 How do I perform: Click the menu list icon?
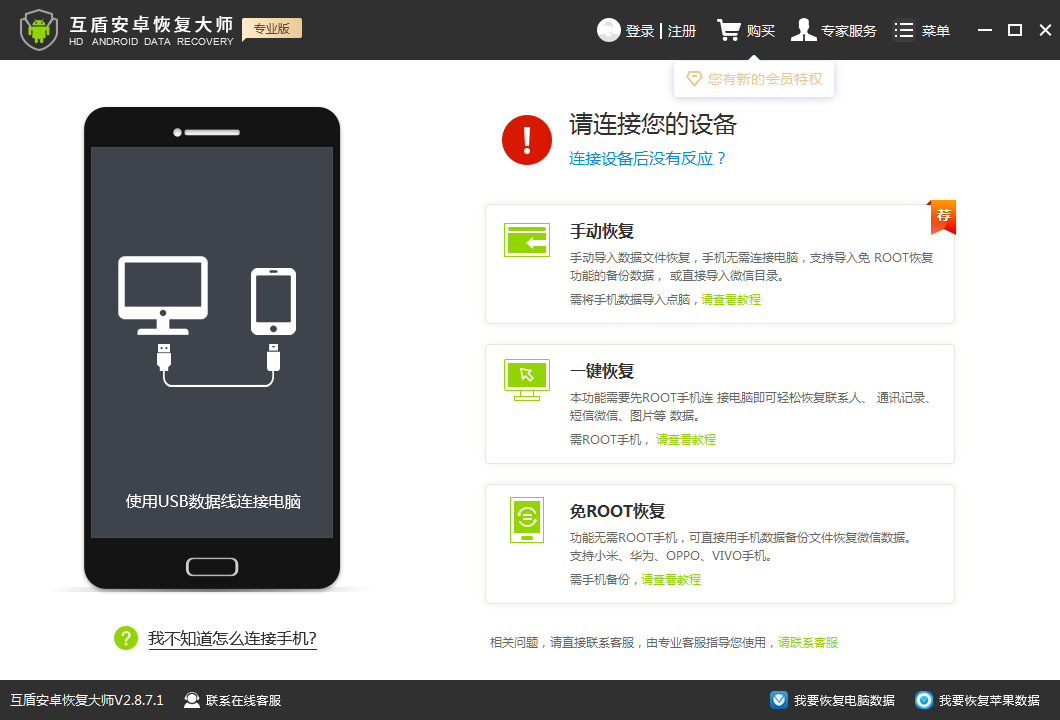point(904,30)
